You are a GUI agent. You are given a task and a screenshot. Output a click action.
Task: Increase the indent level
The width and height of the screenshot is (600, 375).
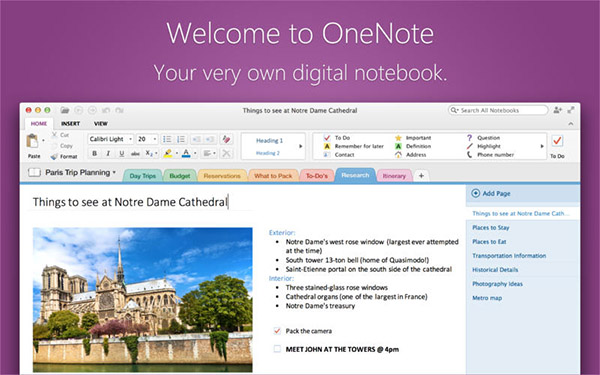[x=210, y=139]
